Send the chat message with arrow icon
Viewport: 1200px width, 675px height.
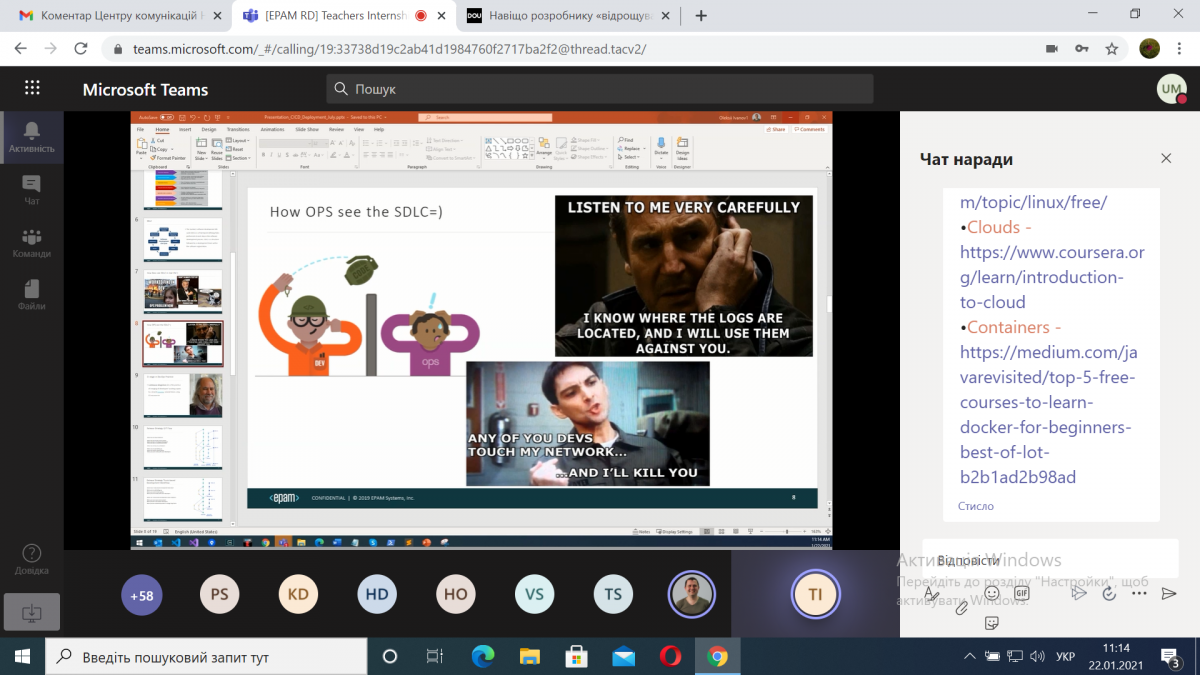[1168, 593]
